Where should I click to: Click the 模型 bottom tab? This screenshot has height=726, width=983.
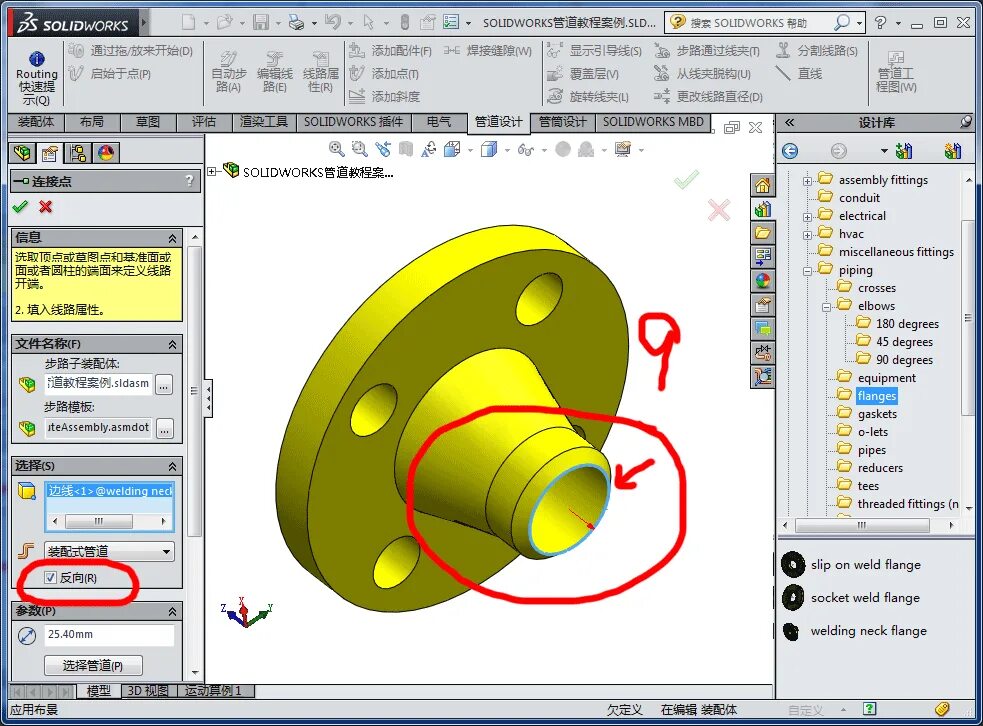(x=98, y=691)
